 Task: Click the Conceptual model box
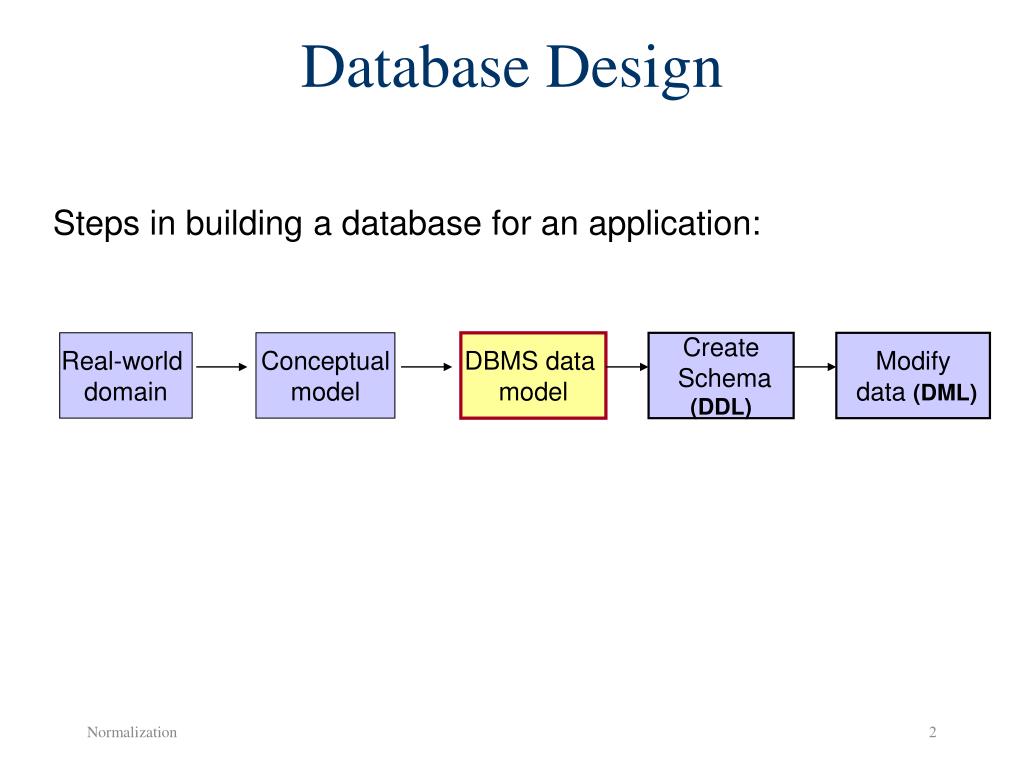coord(325,376)
